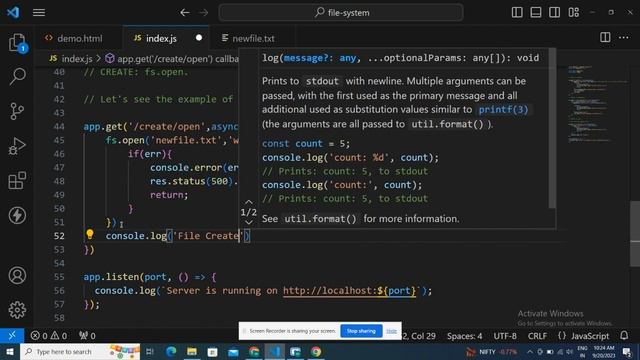Screen dimensions: 640x360
Task: Open Visual Studio Code taskbar icon
Action: 275,351
